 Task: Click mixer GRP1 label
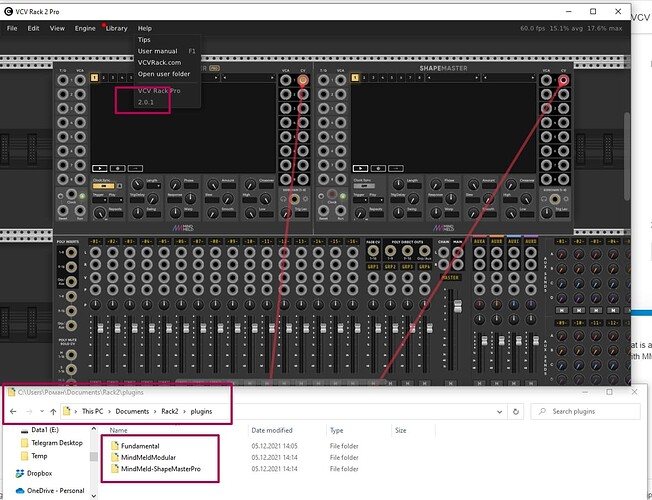tap(373, 267)
